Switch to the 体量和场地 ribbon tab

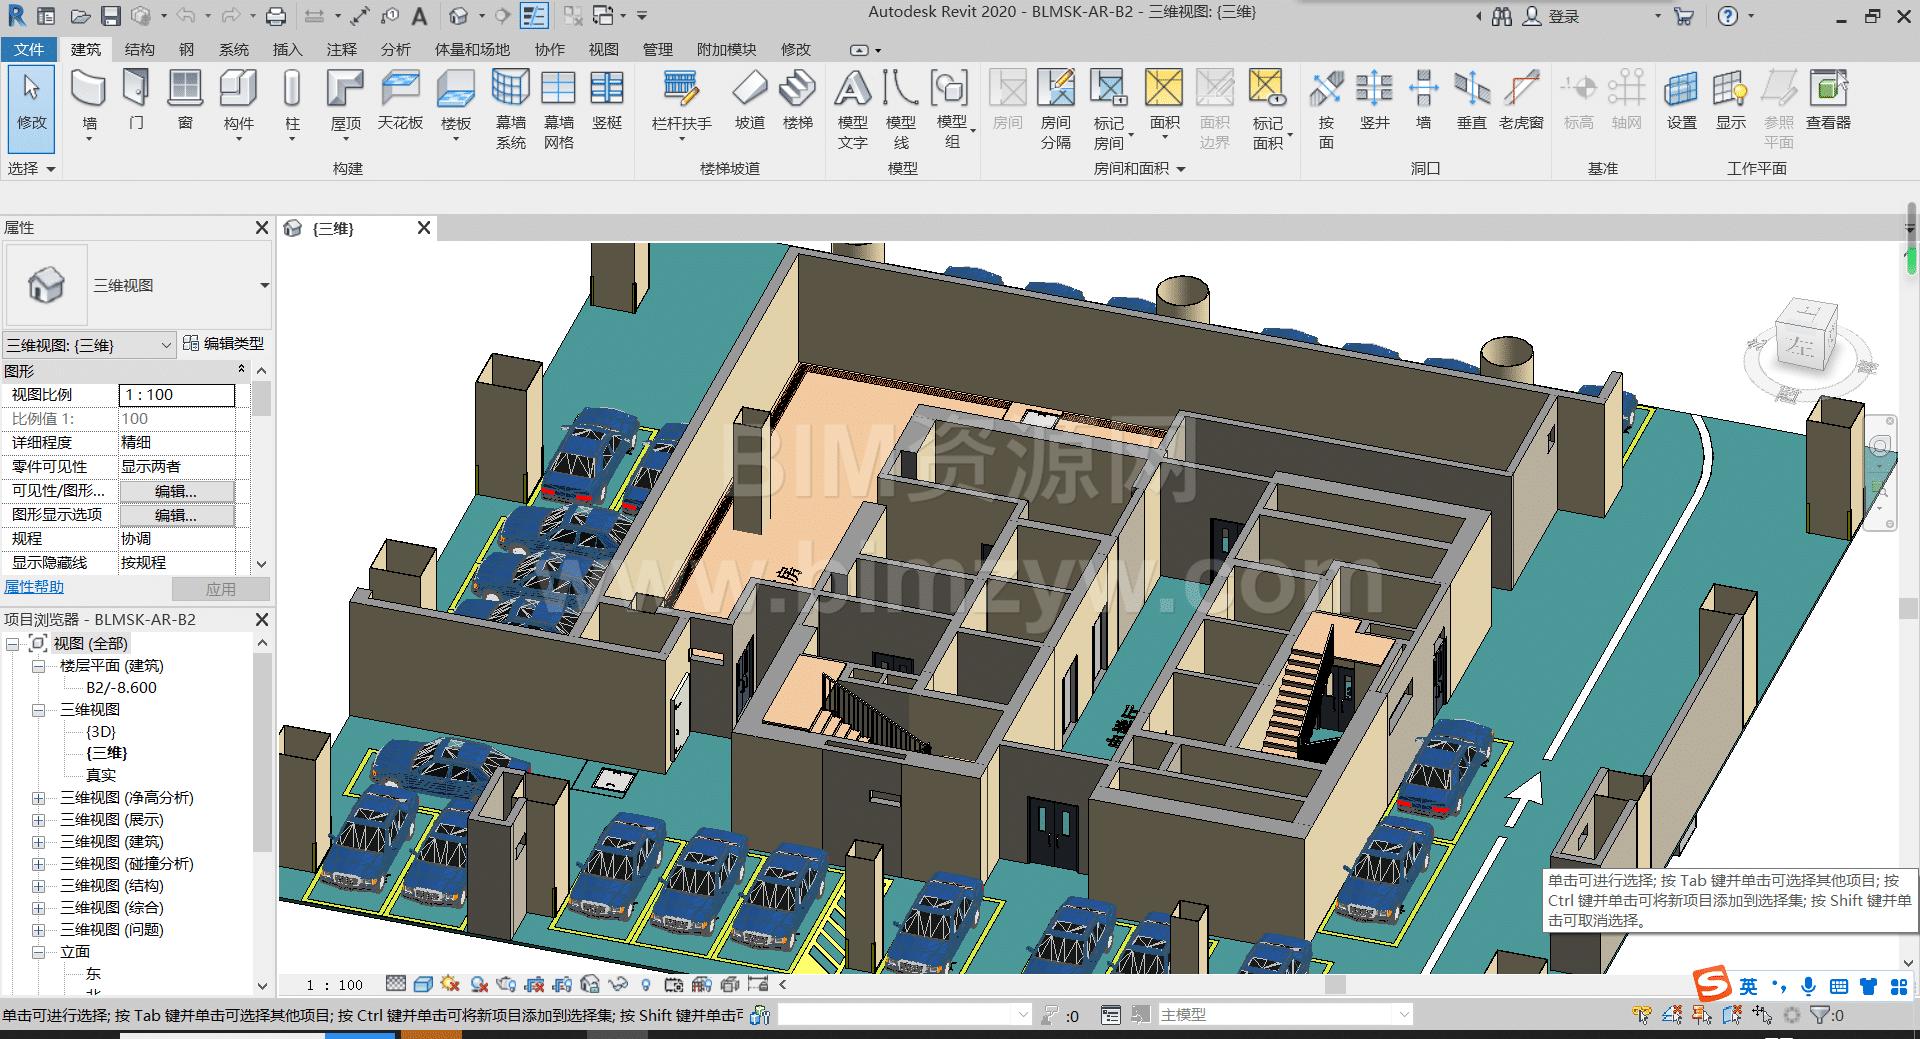tap(472, 49)
